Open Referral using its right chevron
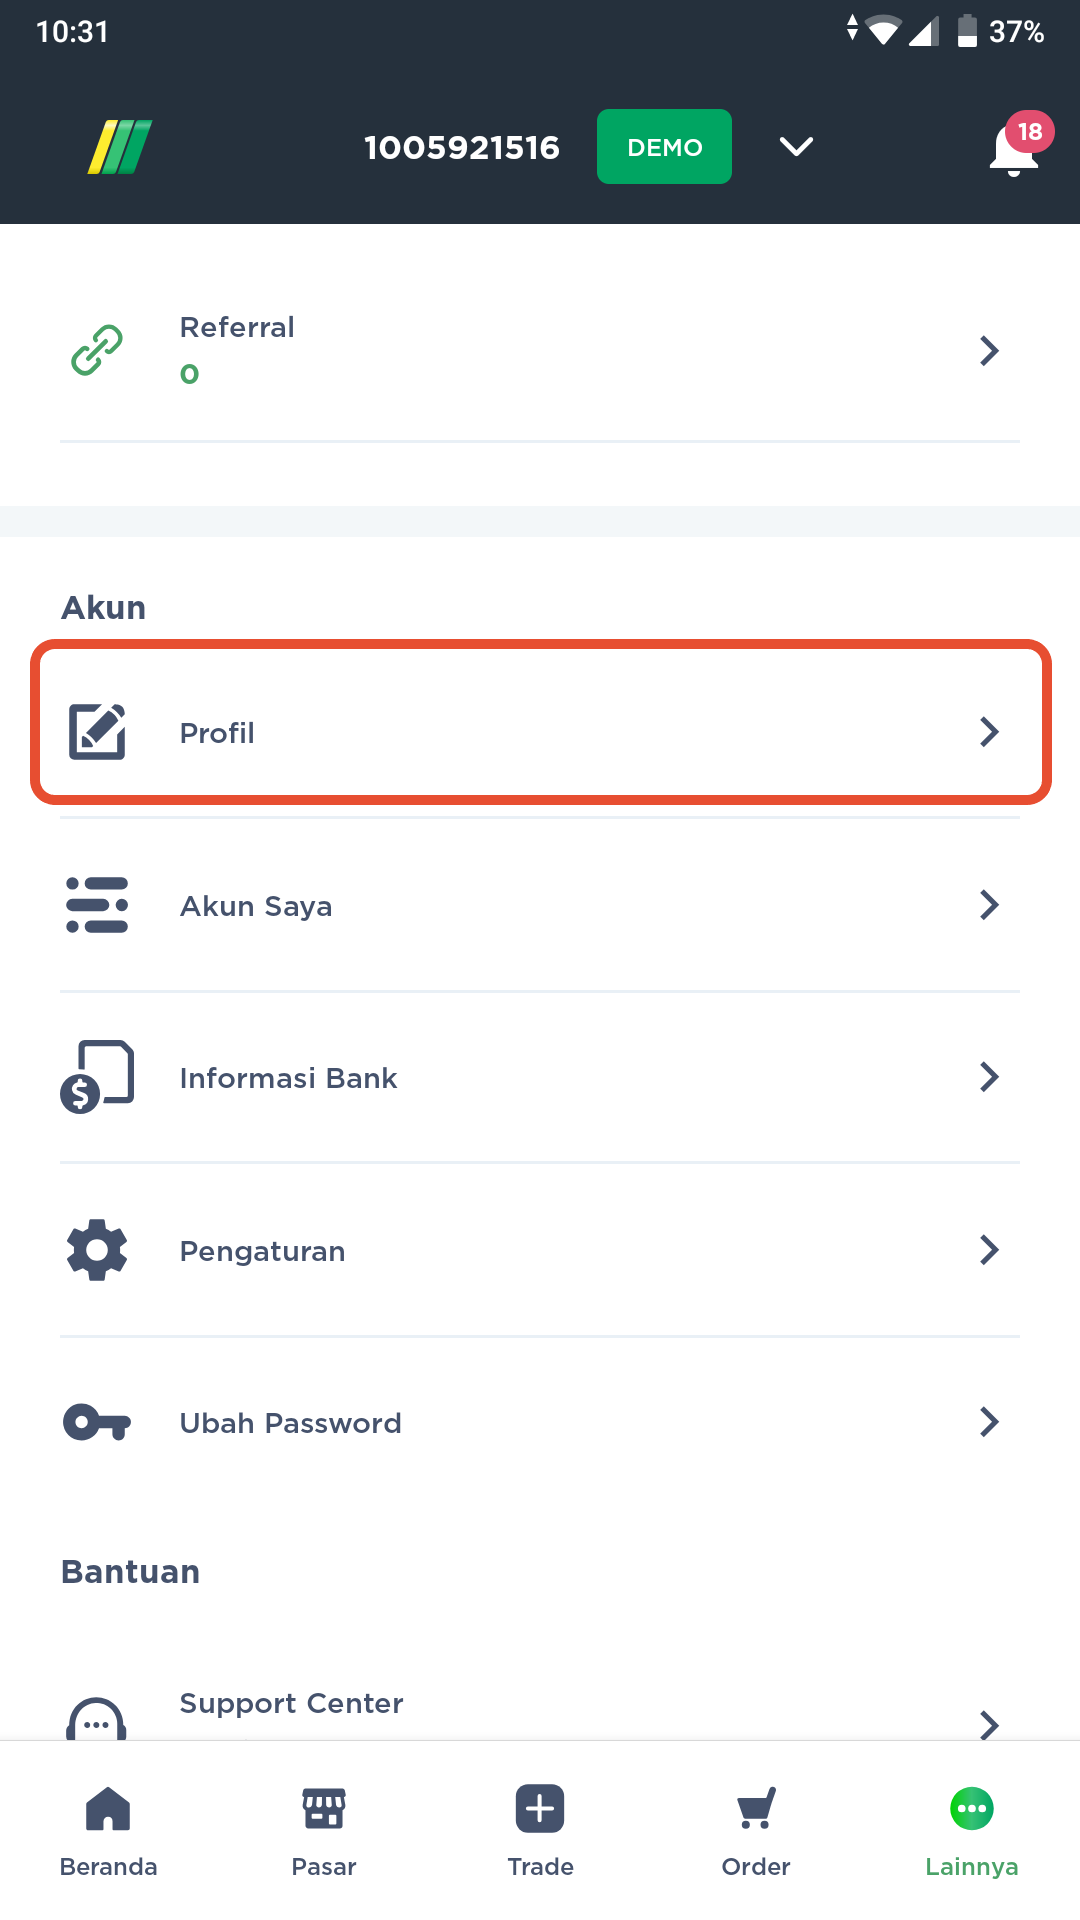 coord(989,350)
